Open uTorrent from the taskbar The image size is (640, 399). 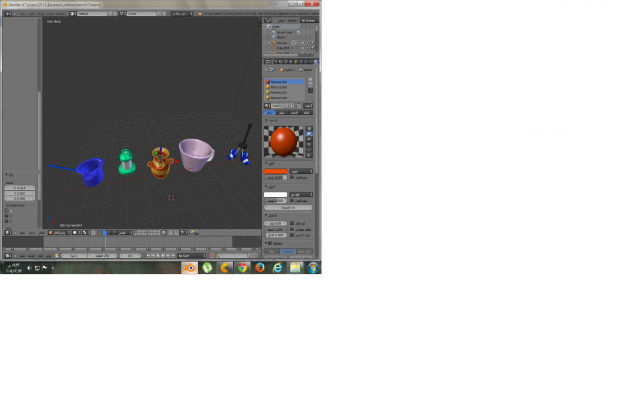[207, 268]
